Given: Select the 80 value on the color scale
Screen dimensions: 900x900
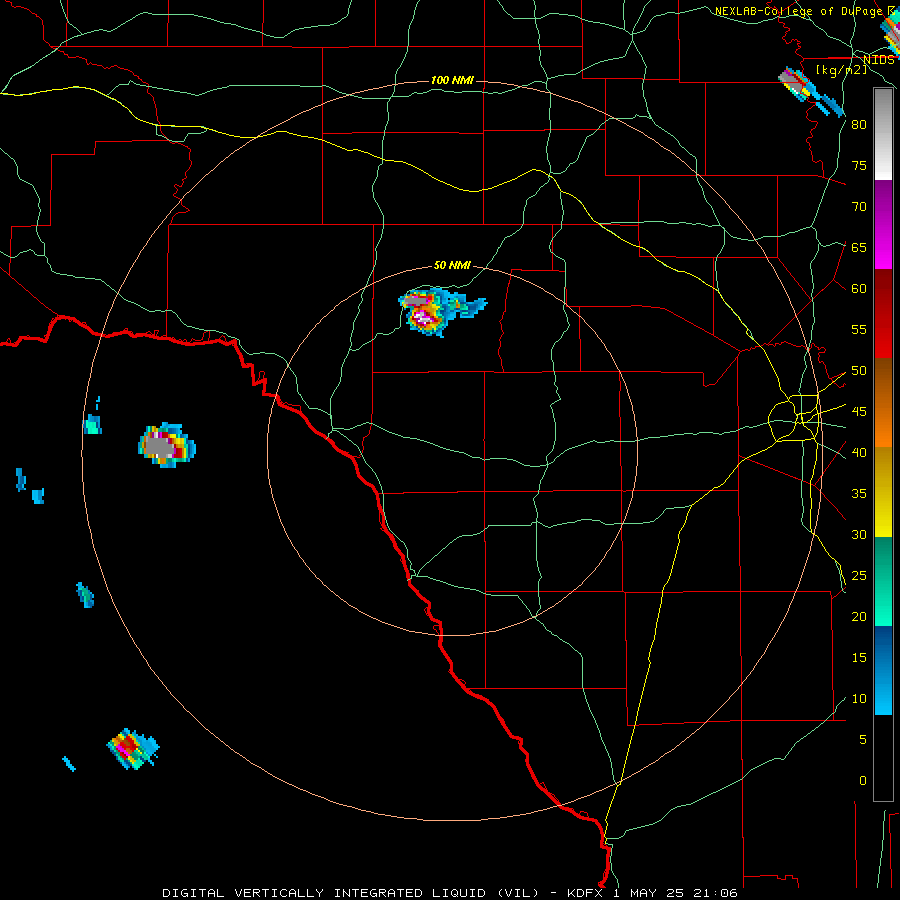Looking at the screenshot, I should coord(859,125).
